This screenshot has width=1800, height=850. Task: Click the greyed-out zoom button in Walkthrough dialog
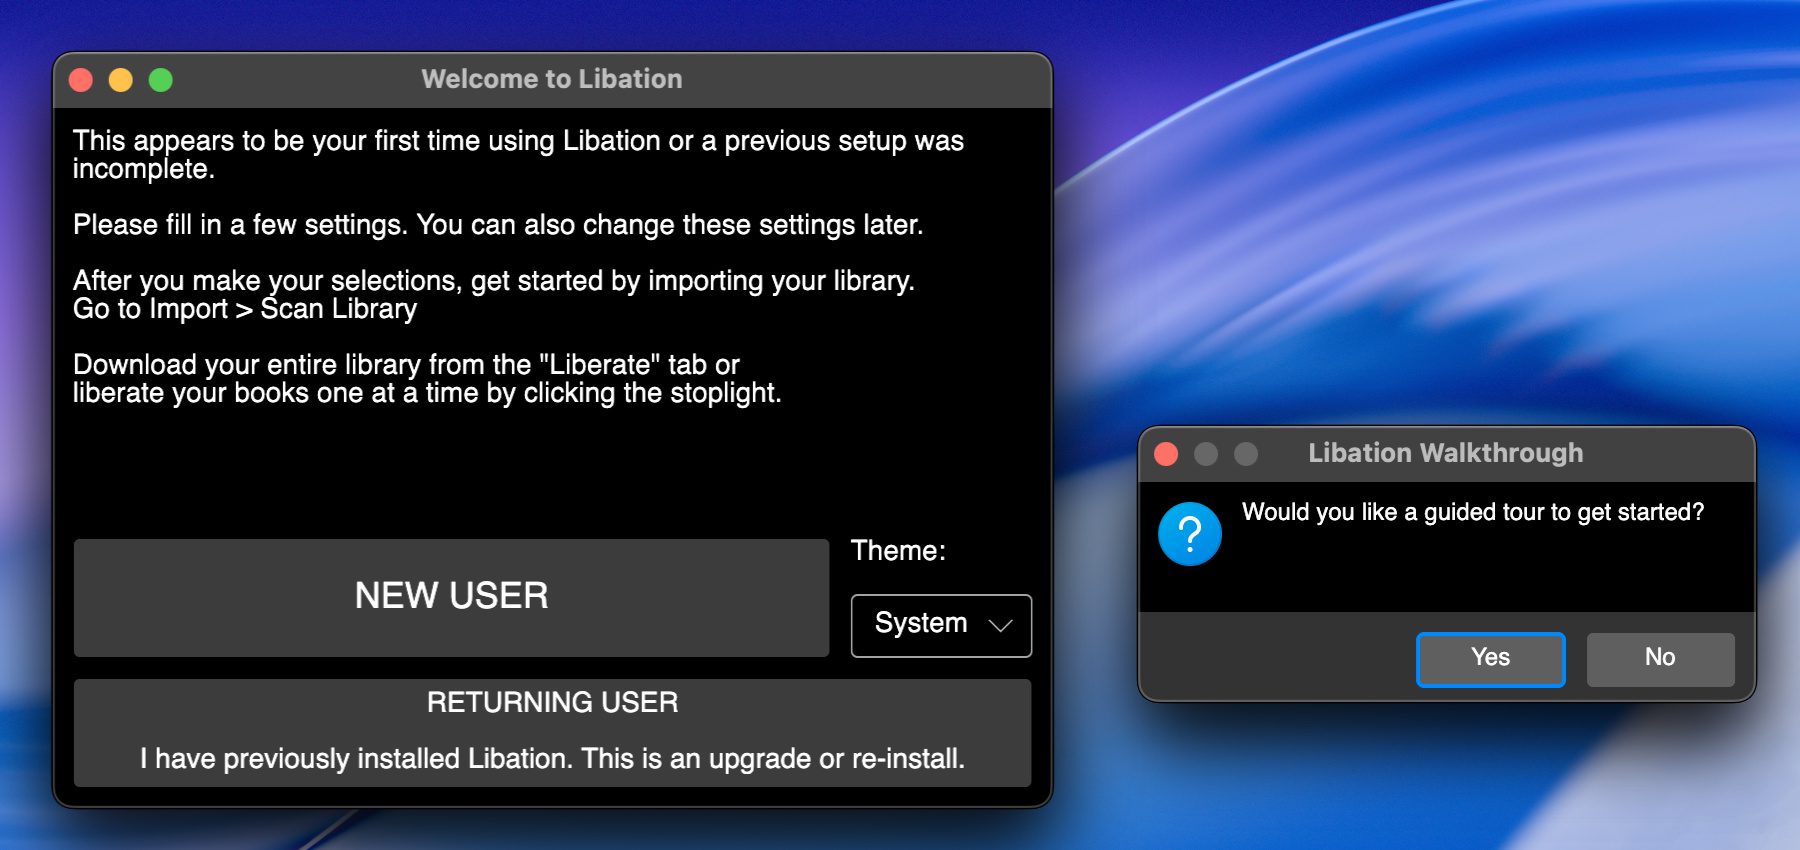(x=1246, y=454)
